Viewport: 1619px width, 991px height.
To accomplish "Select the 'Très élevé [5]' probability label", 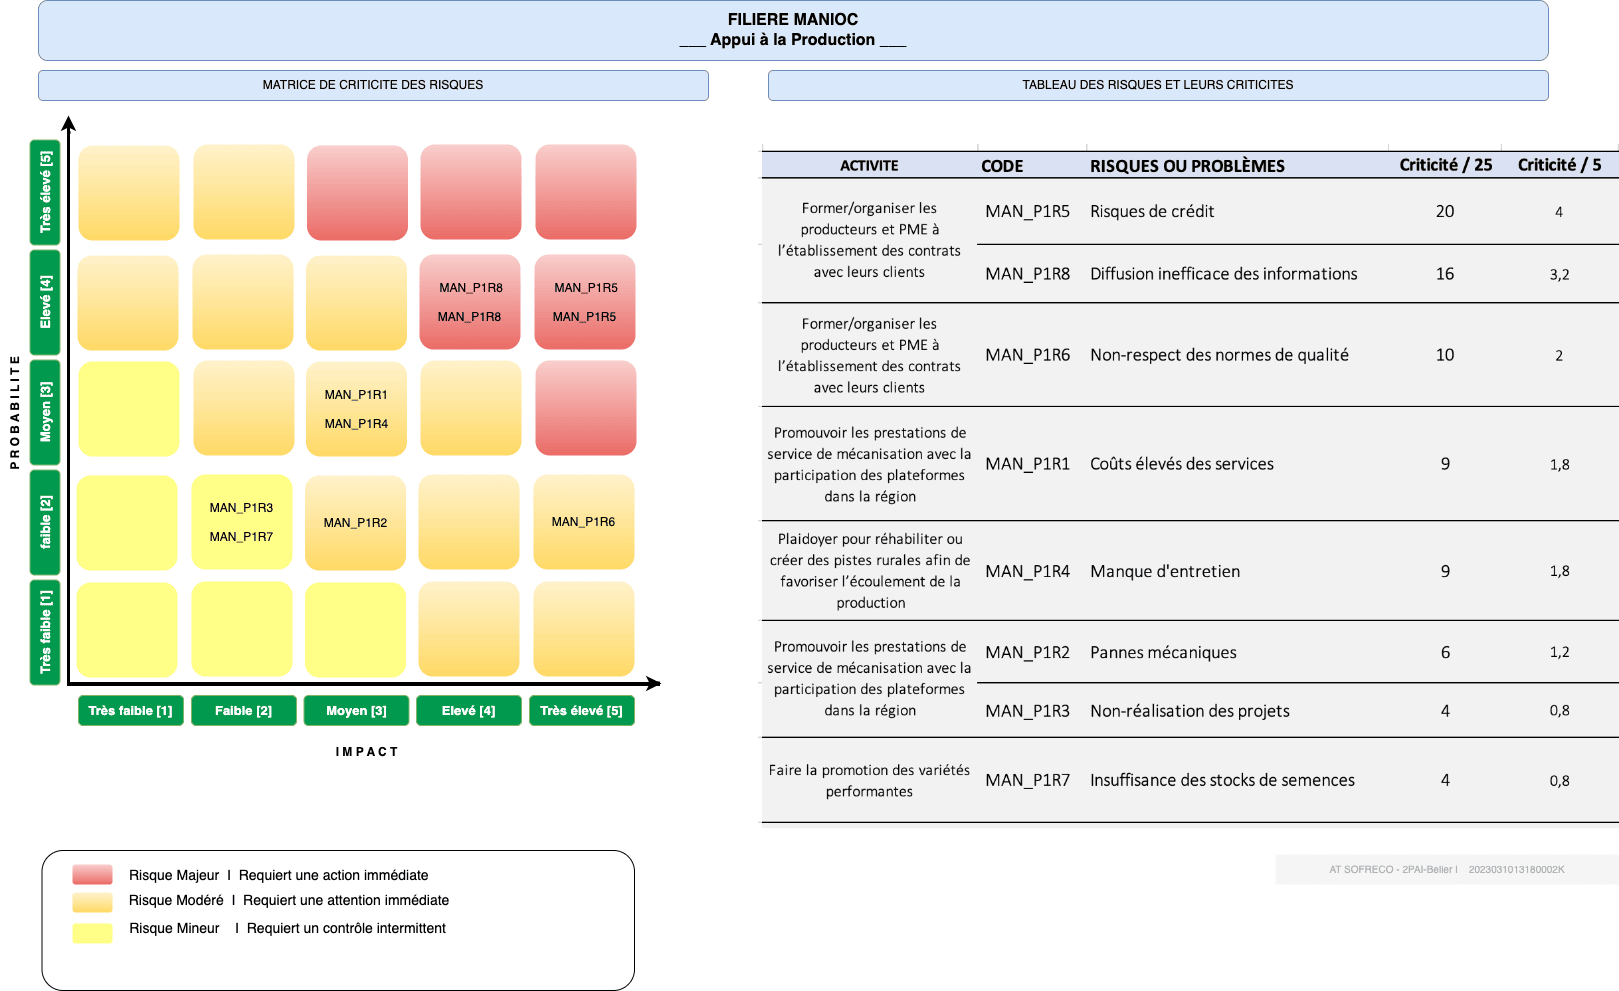I will tap(45, 192).
